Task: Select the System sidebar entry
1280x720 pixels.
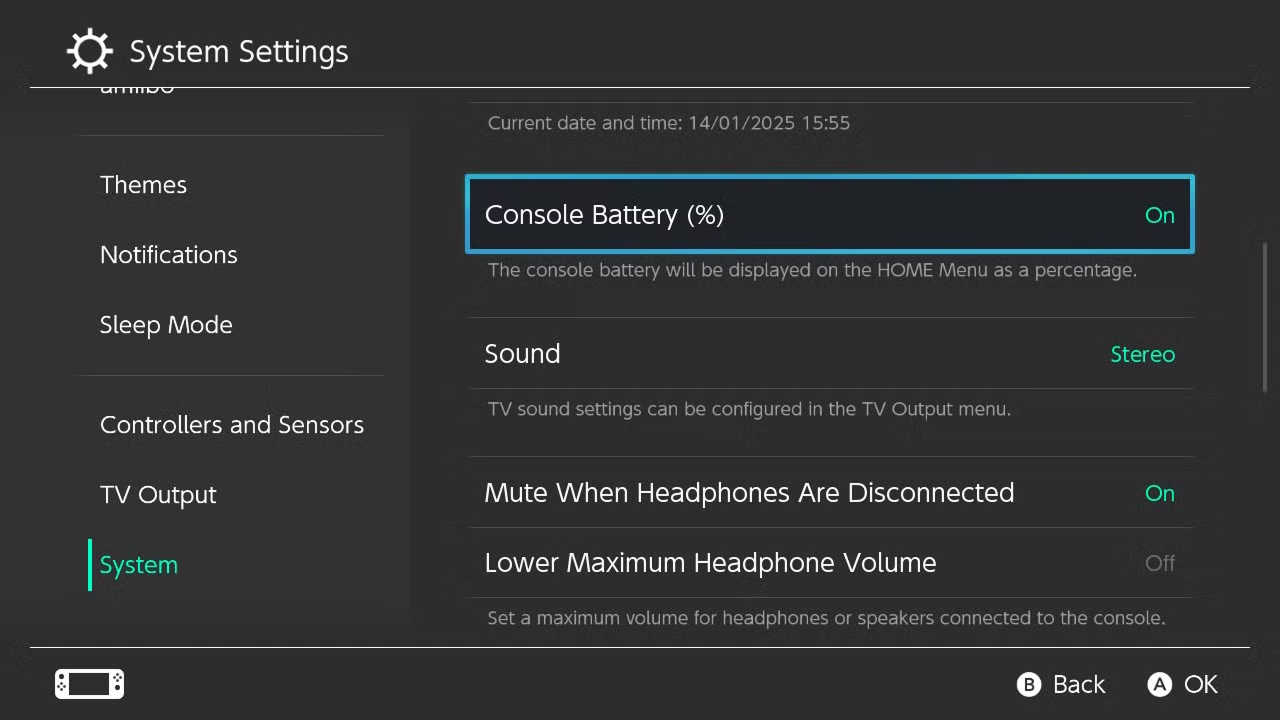Action: pos(138,565)
